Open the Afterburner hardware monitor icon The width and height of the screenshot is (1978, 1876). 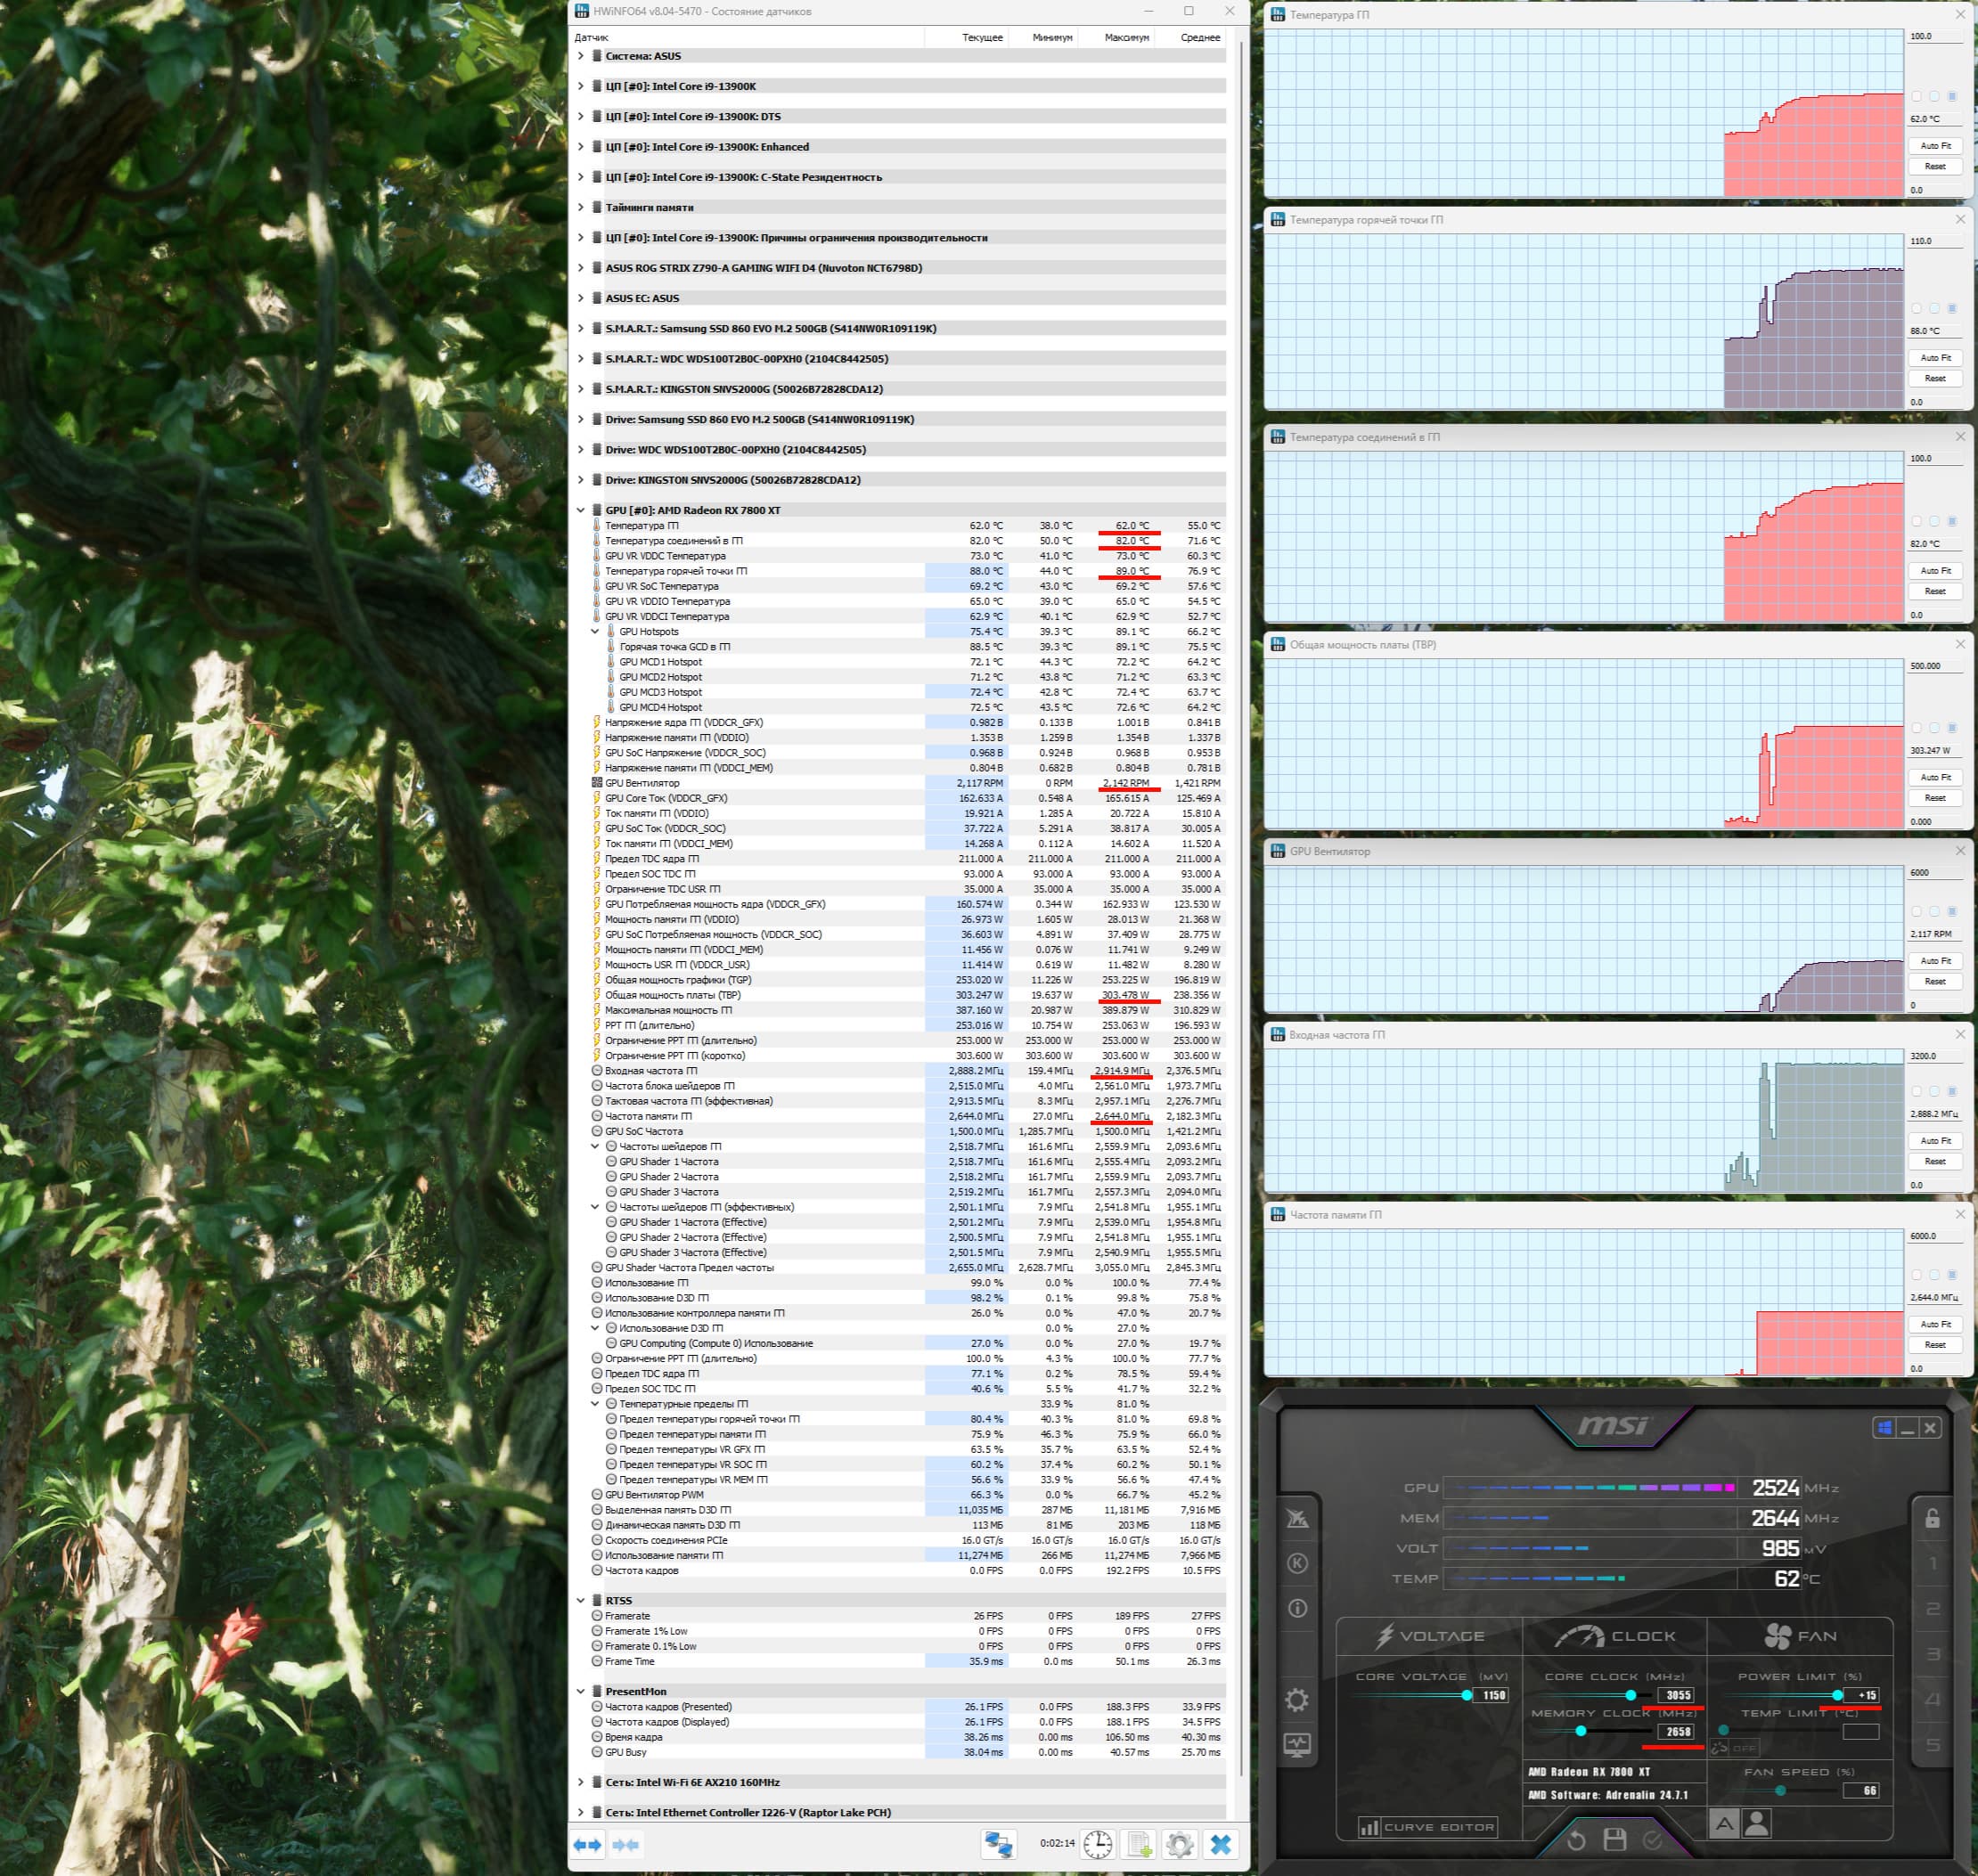[1297, 1745]
